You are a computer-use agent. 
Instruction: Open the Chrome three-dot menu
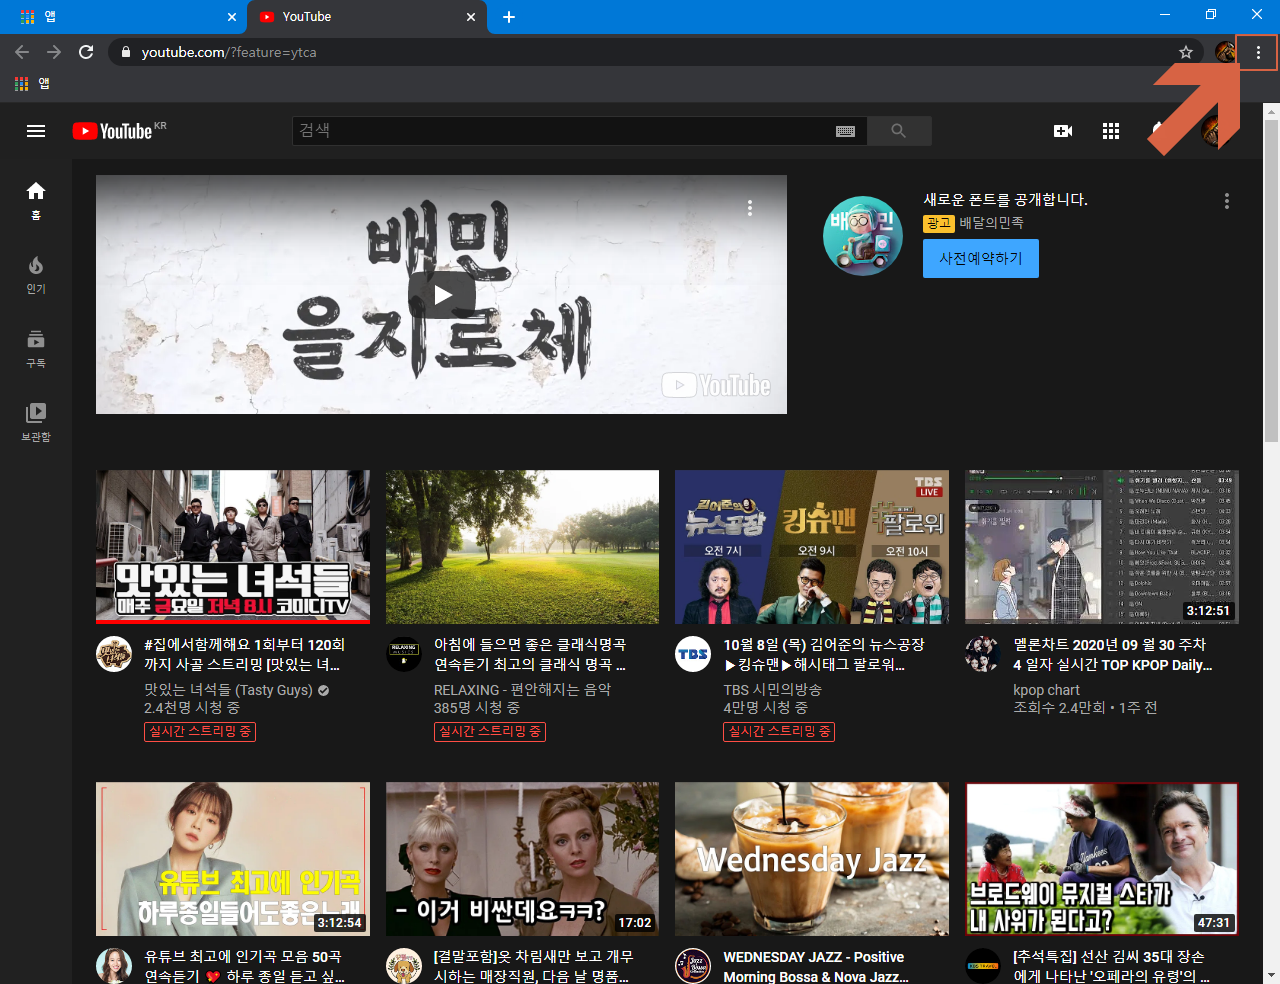(x=1258, y=52)
